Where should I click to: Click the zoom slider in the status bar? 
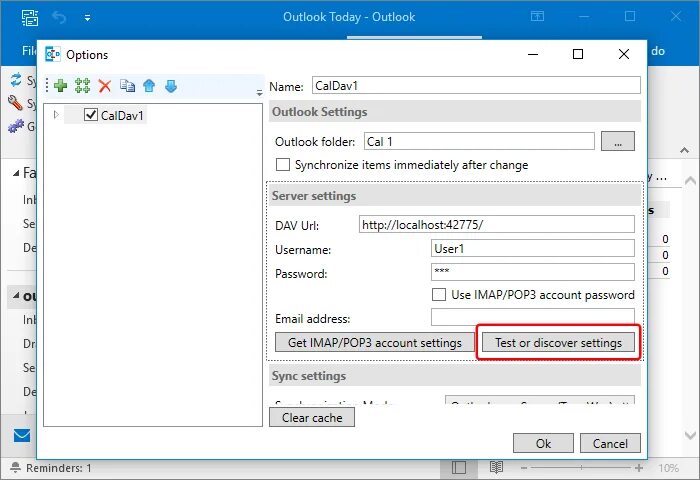[581, 468]
